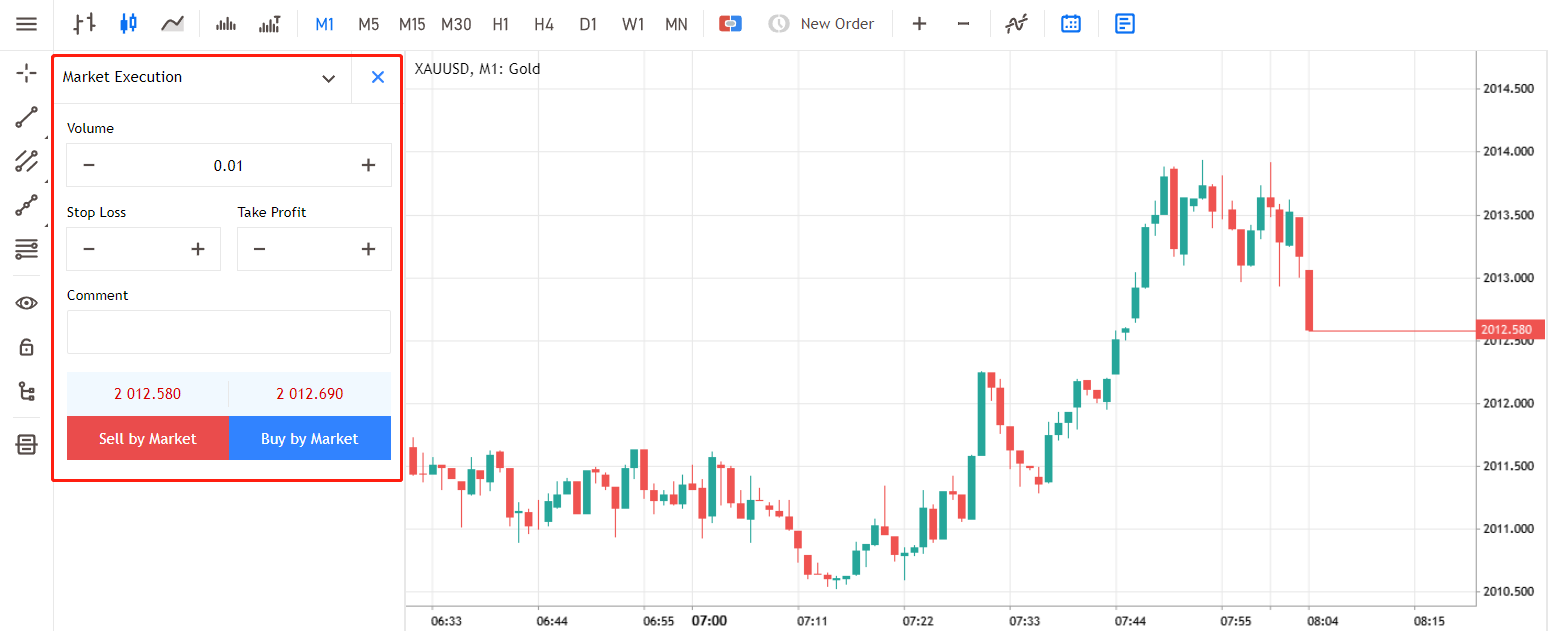Toggle objects visibility eye icon
1548x631 pixels.
pyautogui.click(x=27, y=303)
